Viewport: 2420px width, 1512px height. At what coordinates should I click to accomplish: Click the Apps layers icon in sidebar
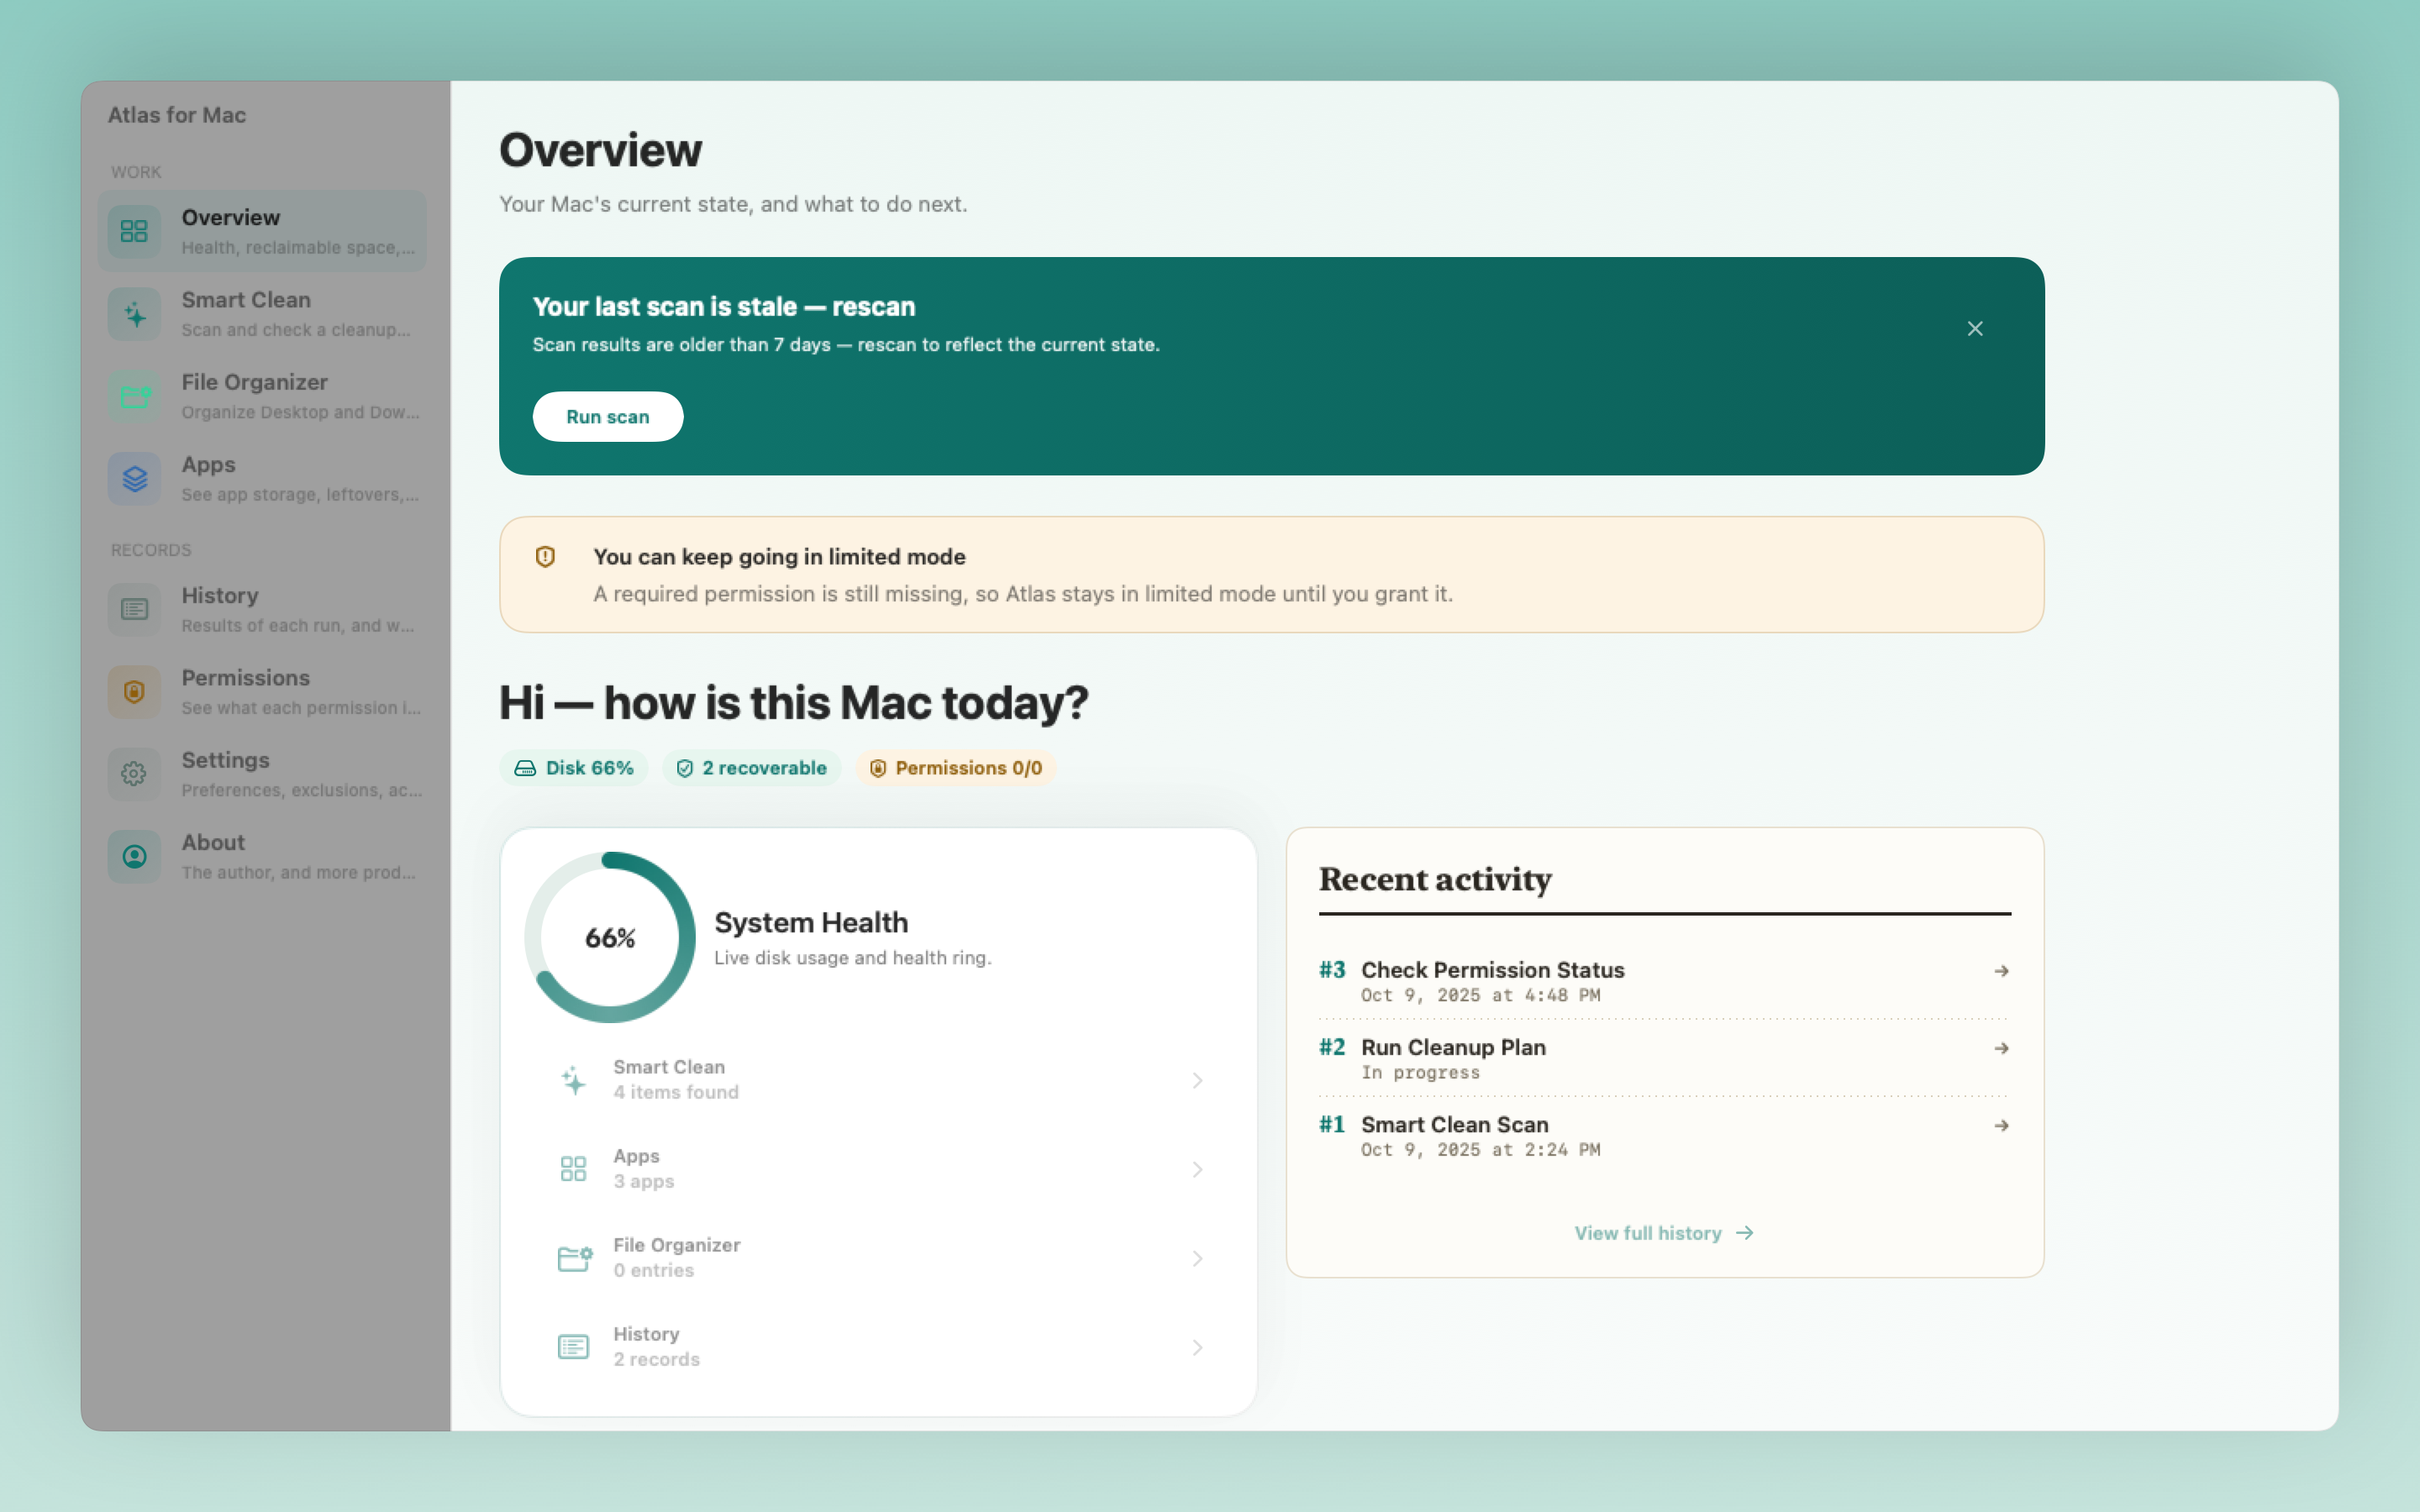tap(134, 479)
